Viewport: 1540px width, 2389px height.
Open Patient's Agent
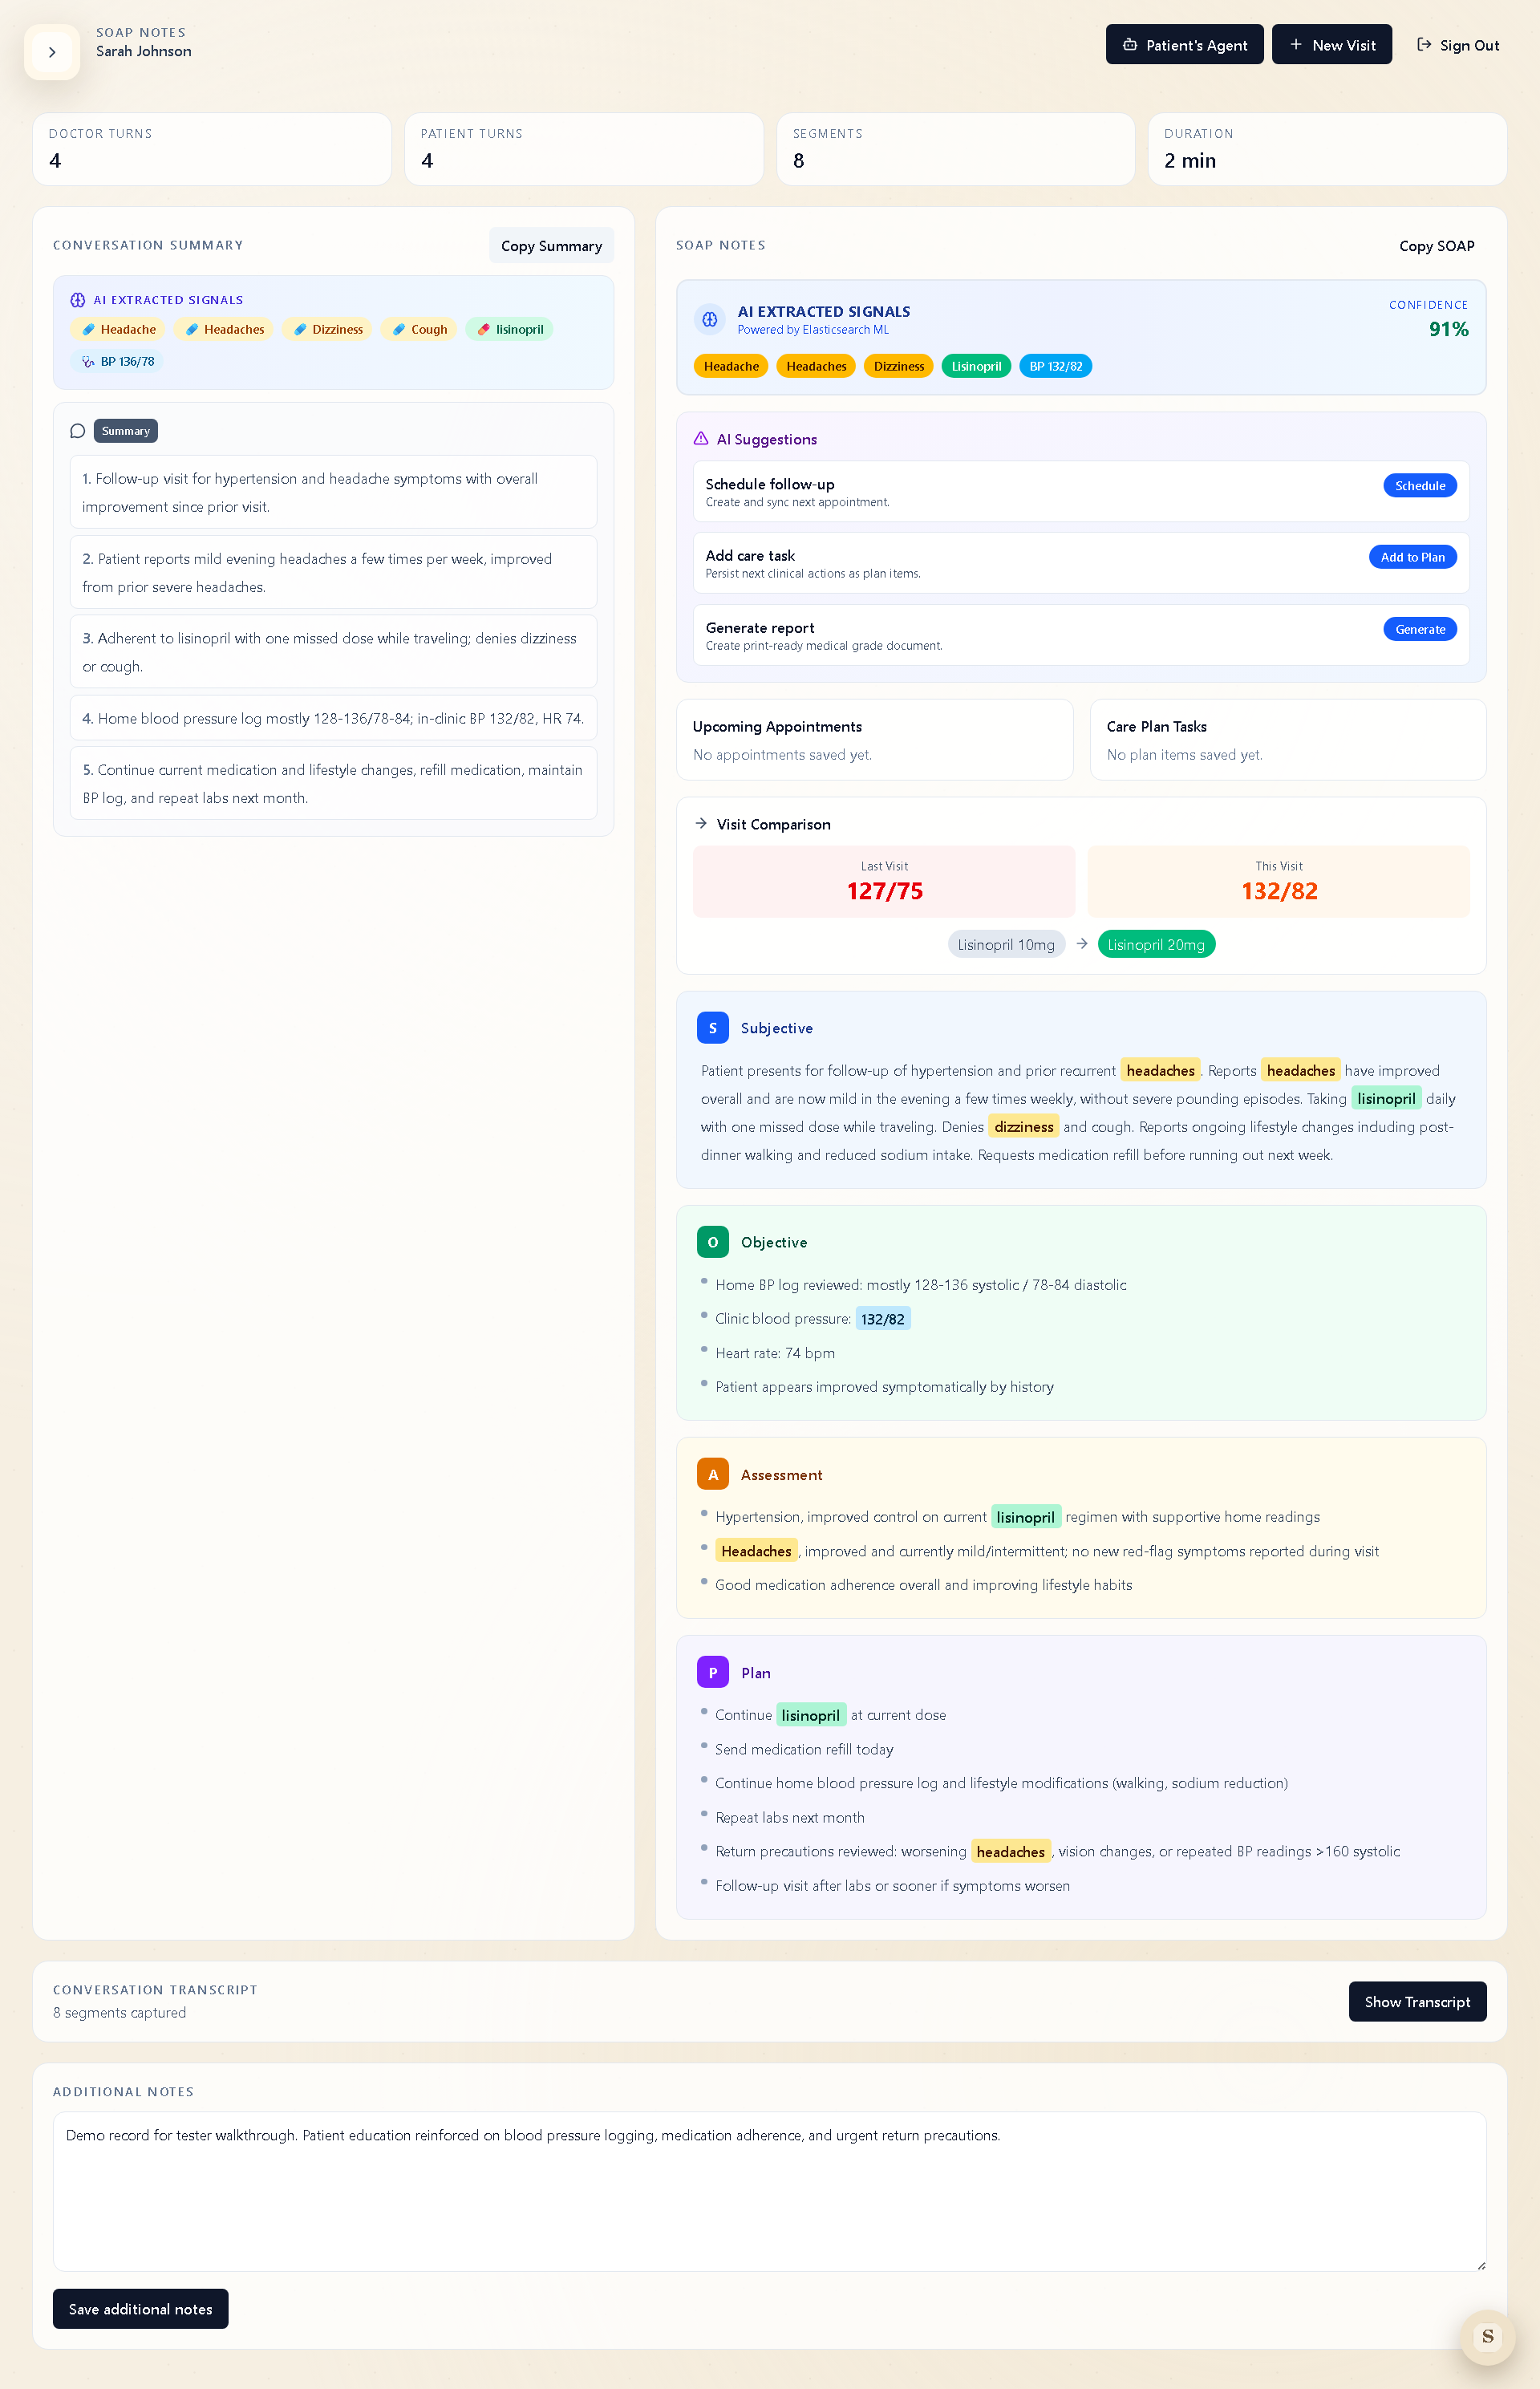(1184, 45)
